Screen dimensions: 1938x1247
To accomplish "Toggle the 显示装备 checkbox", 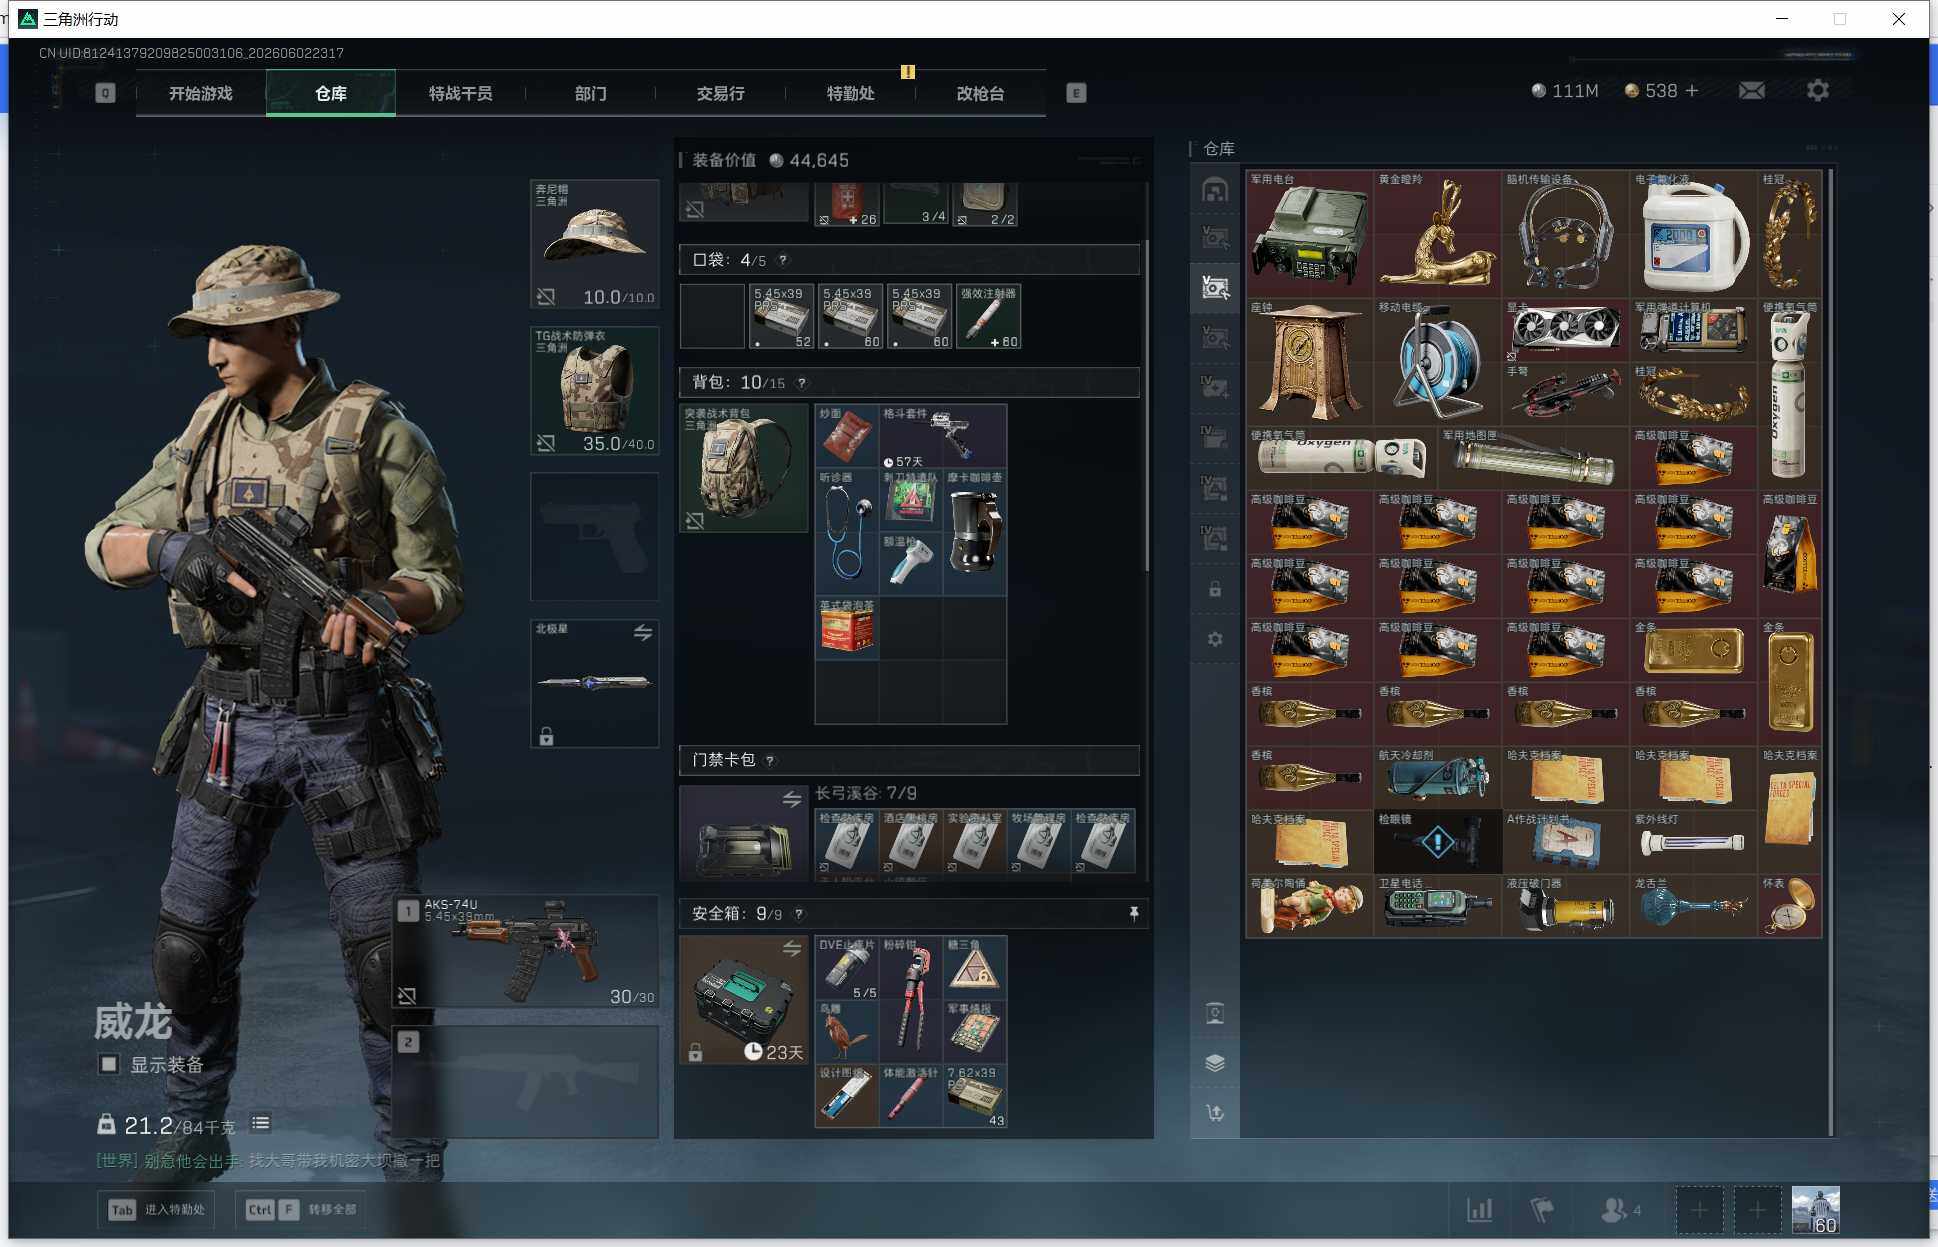I will 109,1065.
